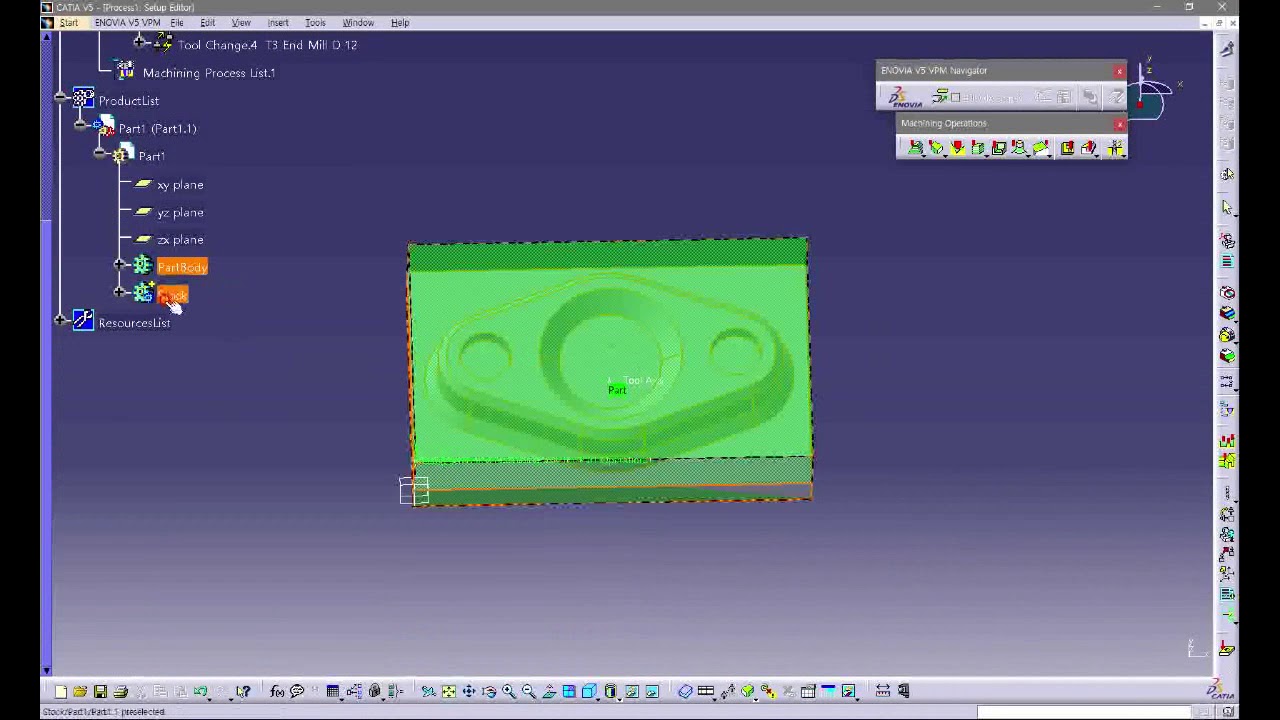Image resolution: width=1280 pixels, height=720 pixels.
Task: Click the green Part label on model
Action: click(617, 390)
